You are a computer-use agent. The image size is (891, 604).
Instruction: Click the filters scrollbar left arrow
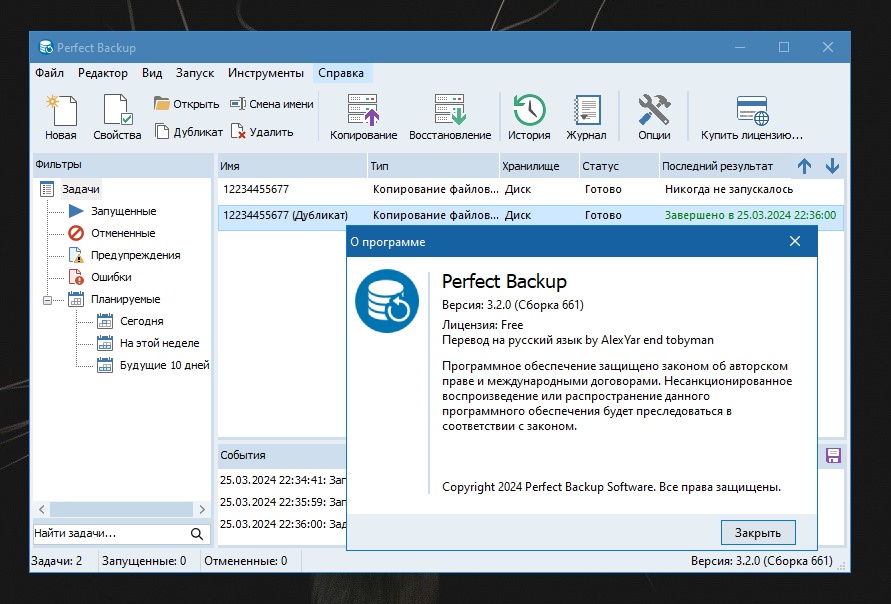(x=41, y=509)
